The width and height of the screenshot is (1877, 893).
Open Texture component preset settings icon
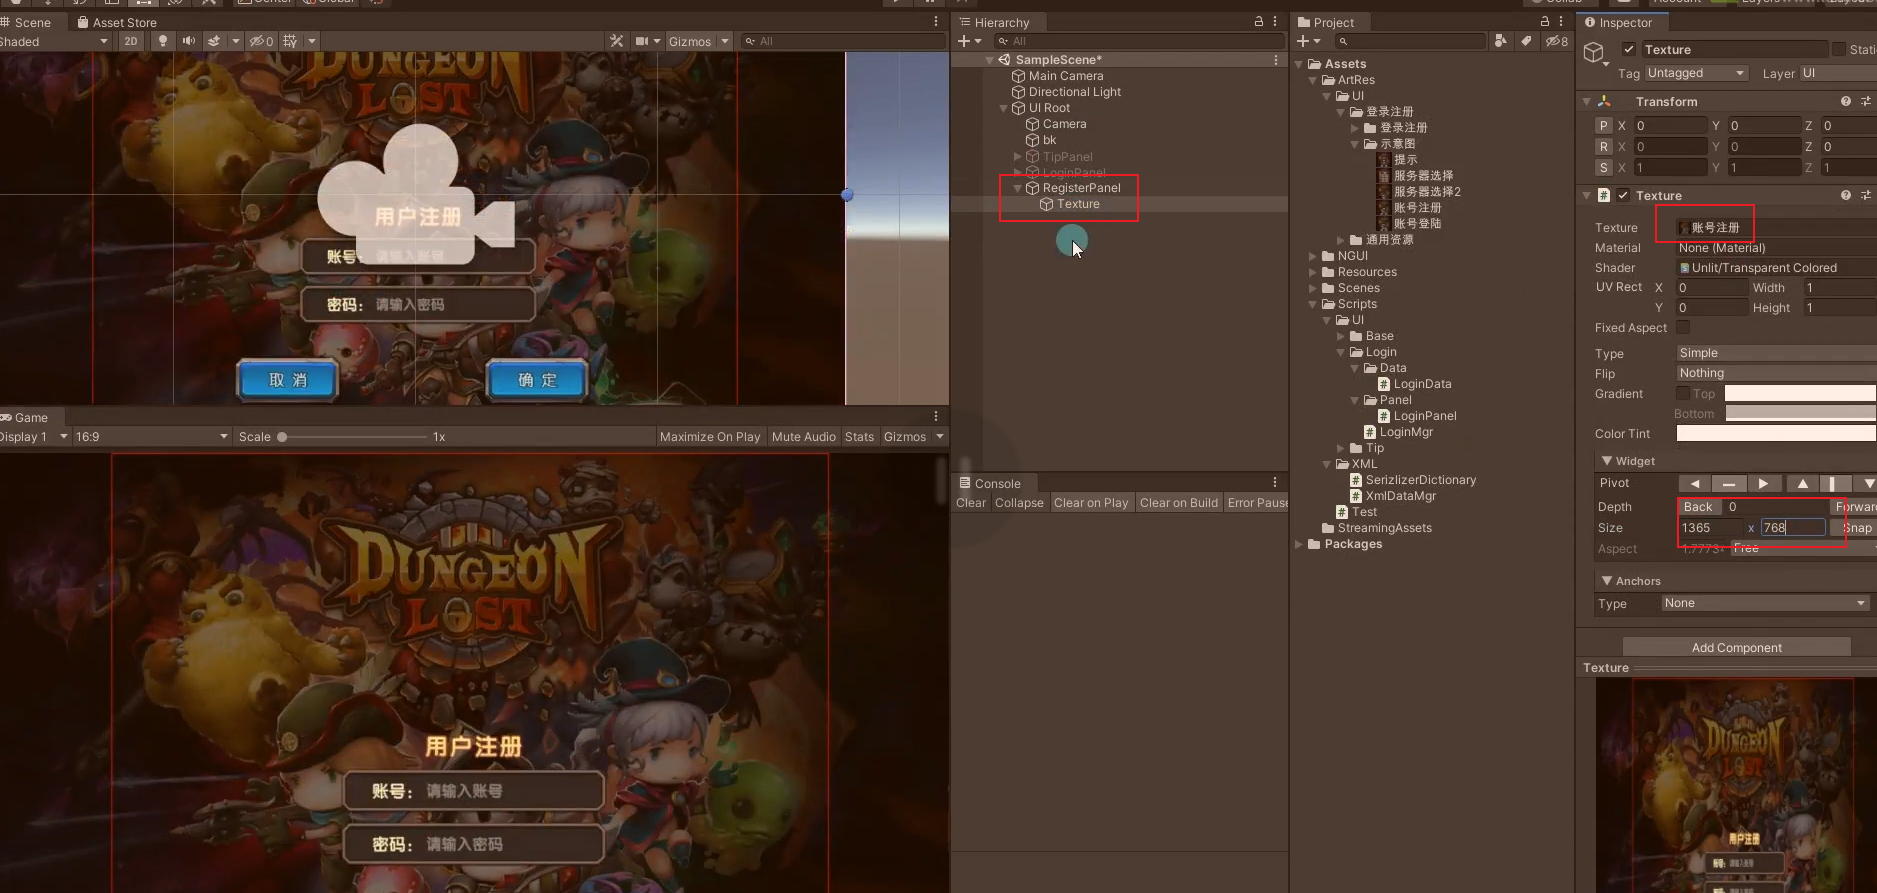click(1865, 195)
